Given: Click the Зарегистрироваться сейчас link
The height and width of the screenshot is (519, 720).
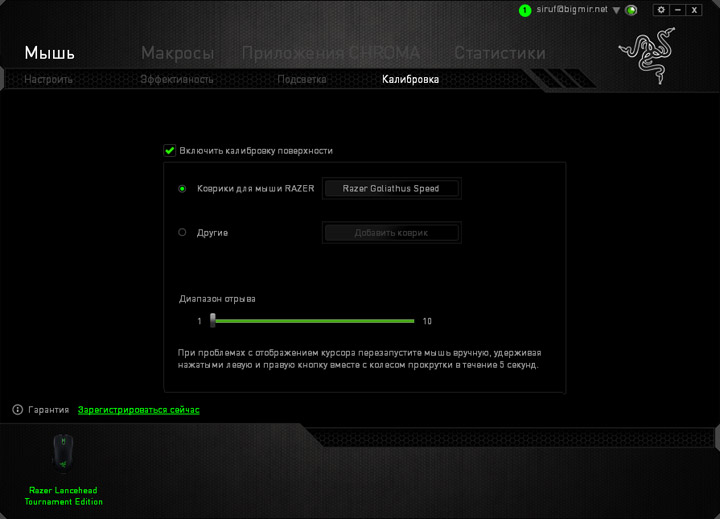Looking at the screenshot, I should click(139, 410).
